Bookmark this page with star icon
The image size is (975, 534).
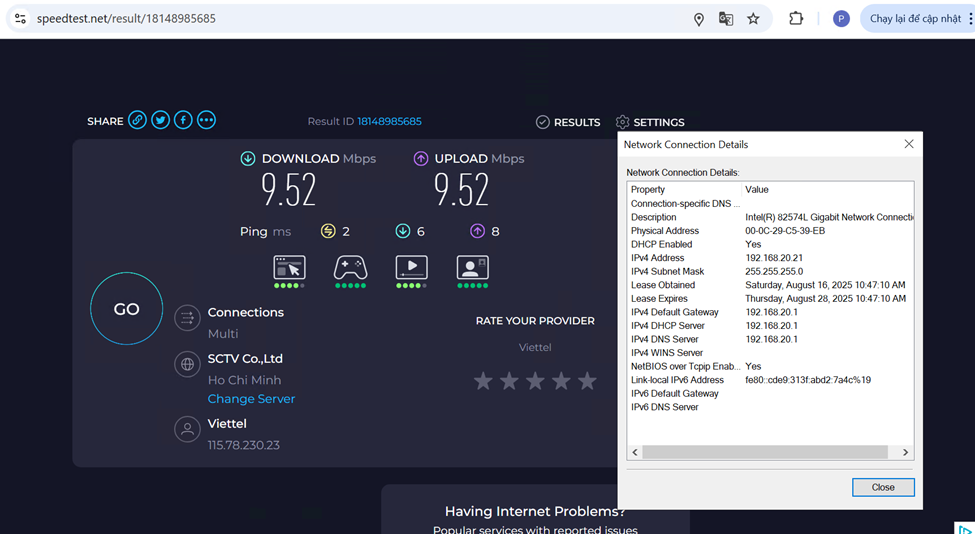coord(753,19)
